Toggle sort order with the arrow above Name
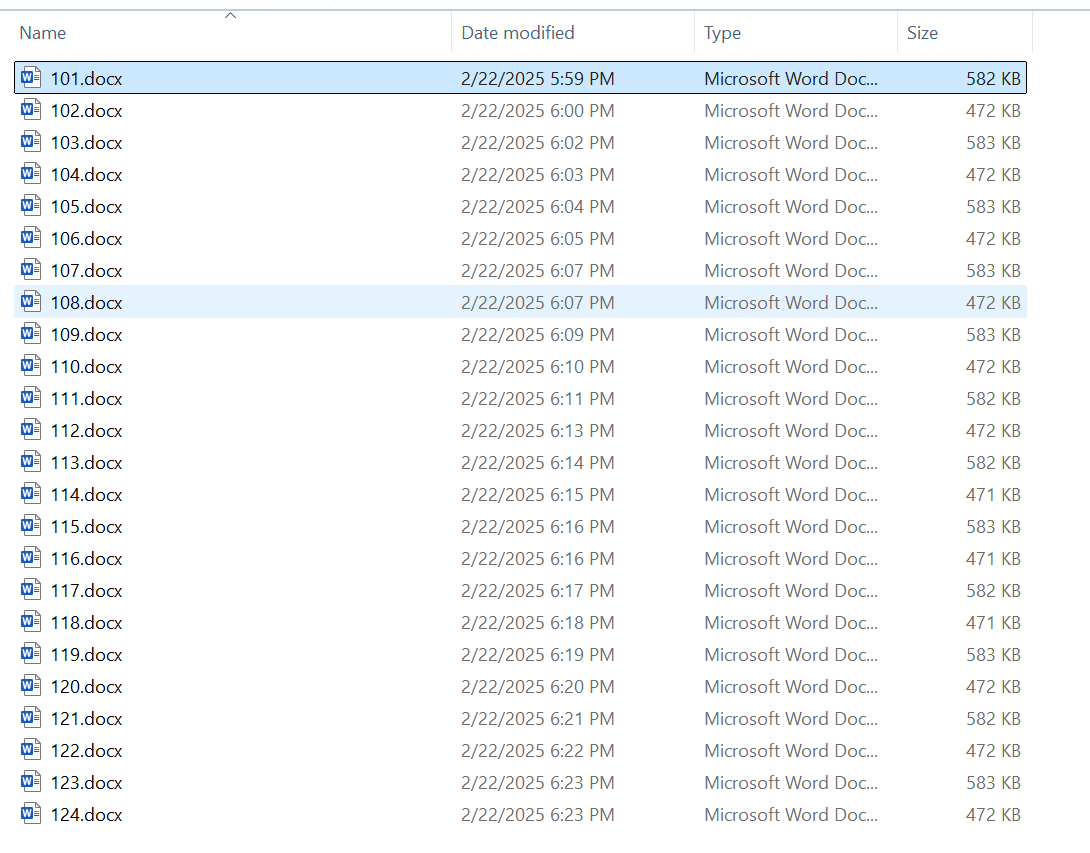Viewport: 1090px width, 853px height. coord(231,15)
